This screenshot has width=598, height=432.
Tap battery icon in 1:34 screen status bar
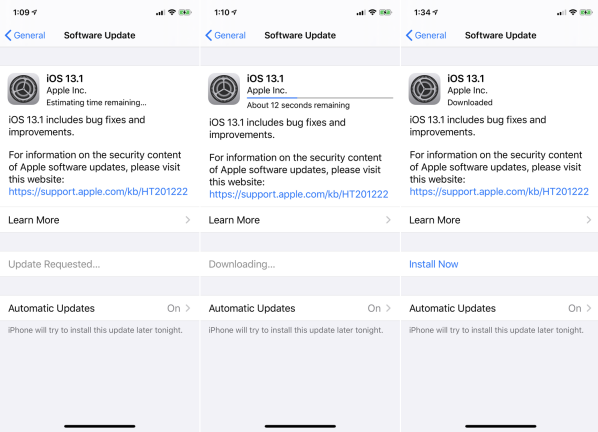(586, 13)
